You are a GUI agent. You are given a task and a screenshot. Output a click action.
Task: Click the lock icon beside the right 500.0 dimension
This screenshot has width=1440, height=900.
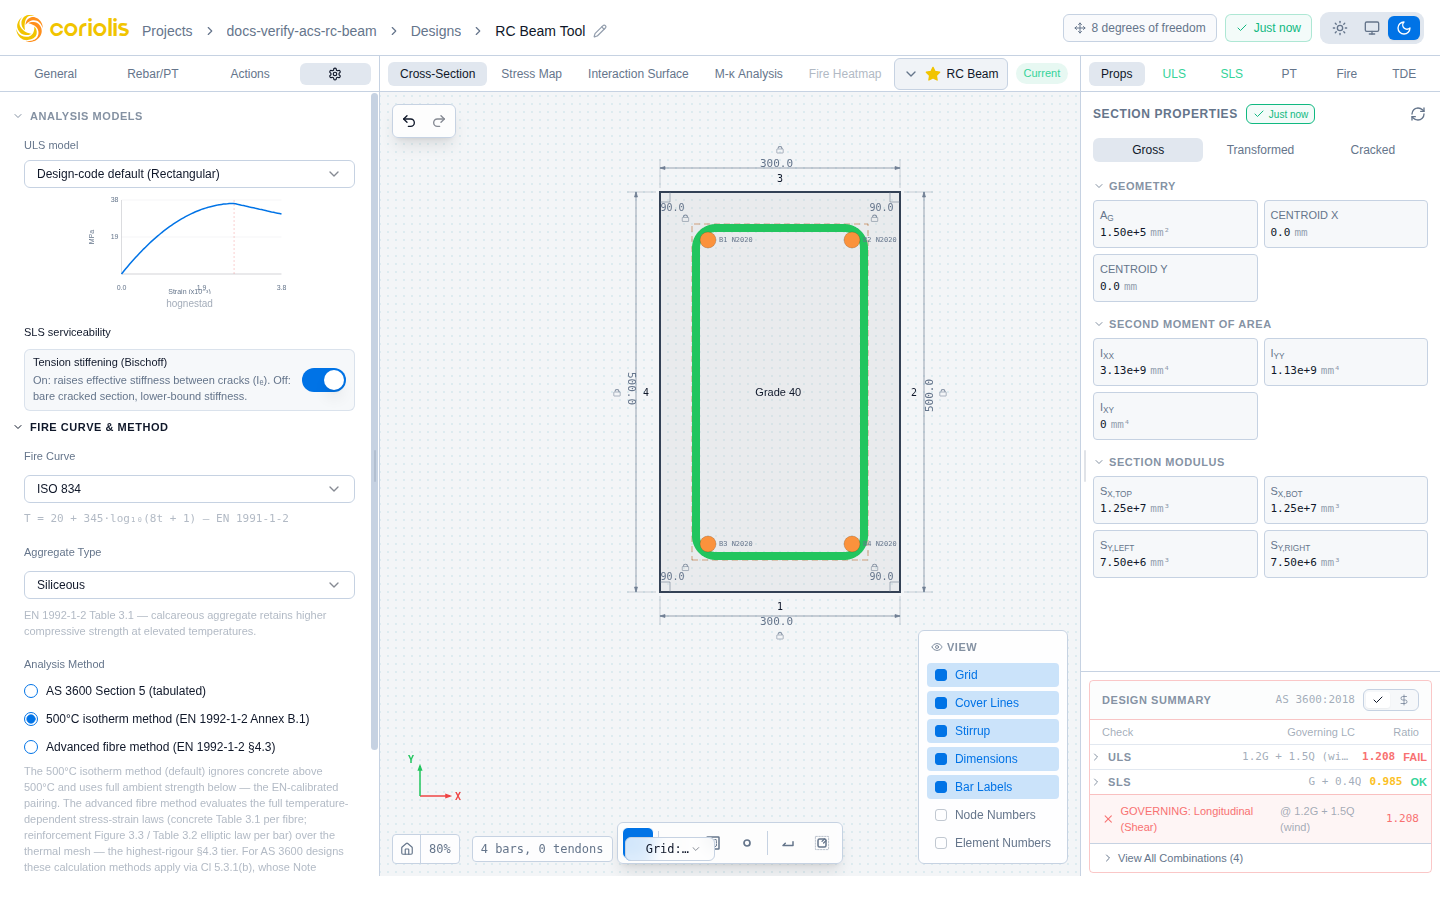click(943, 393)
